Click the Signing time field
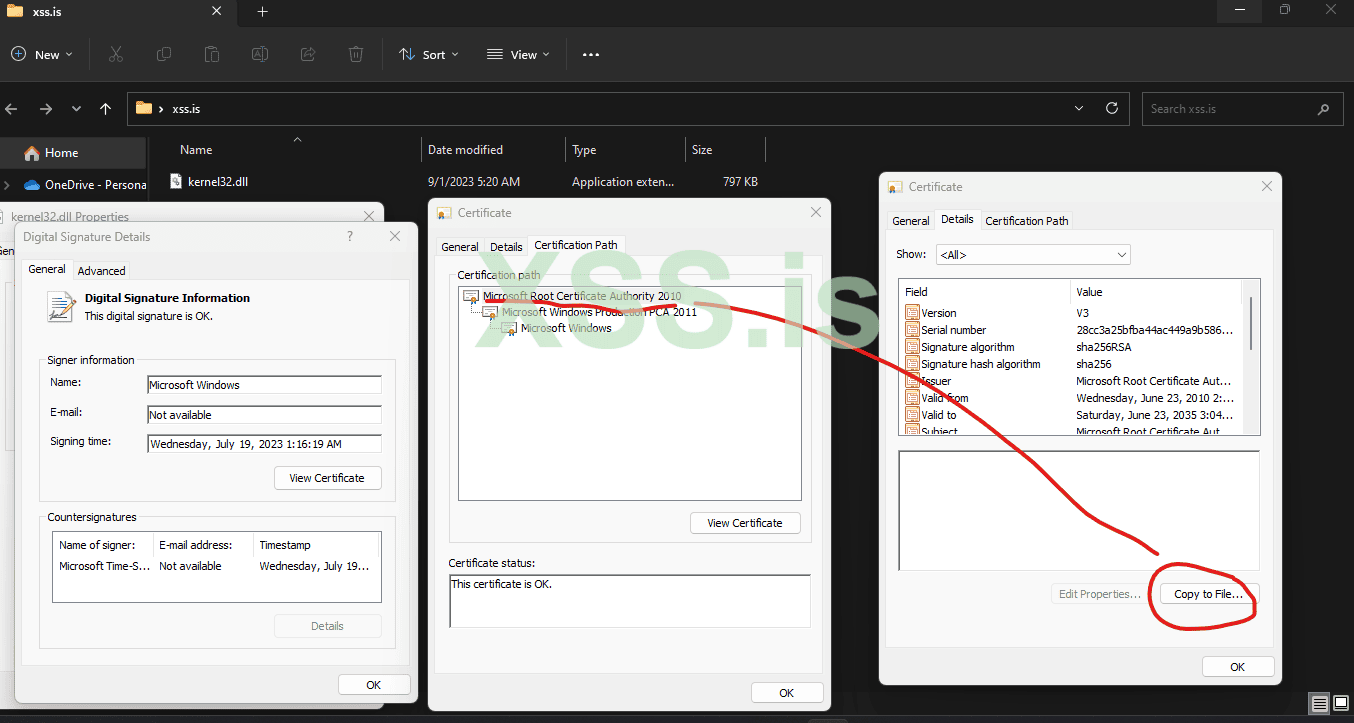 pos(264,444)
